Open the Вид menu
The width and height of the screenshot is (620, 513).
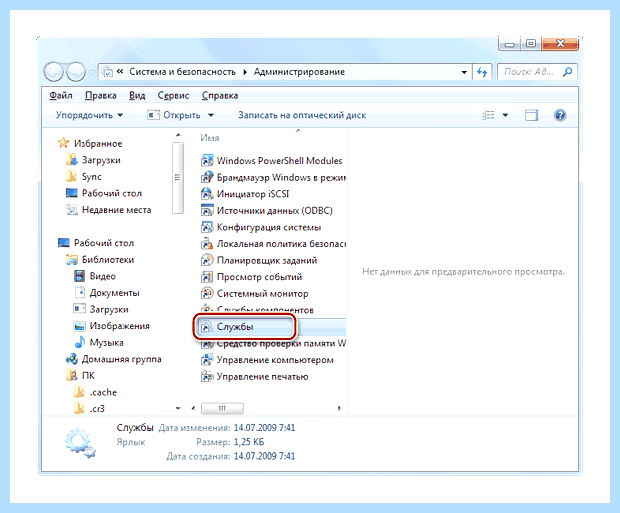pos(137,95)
